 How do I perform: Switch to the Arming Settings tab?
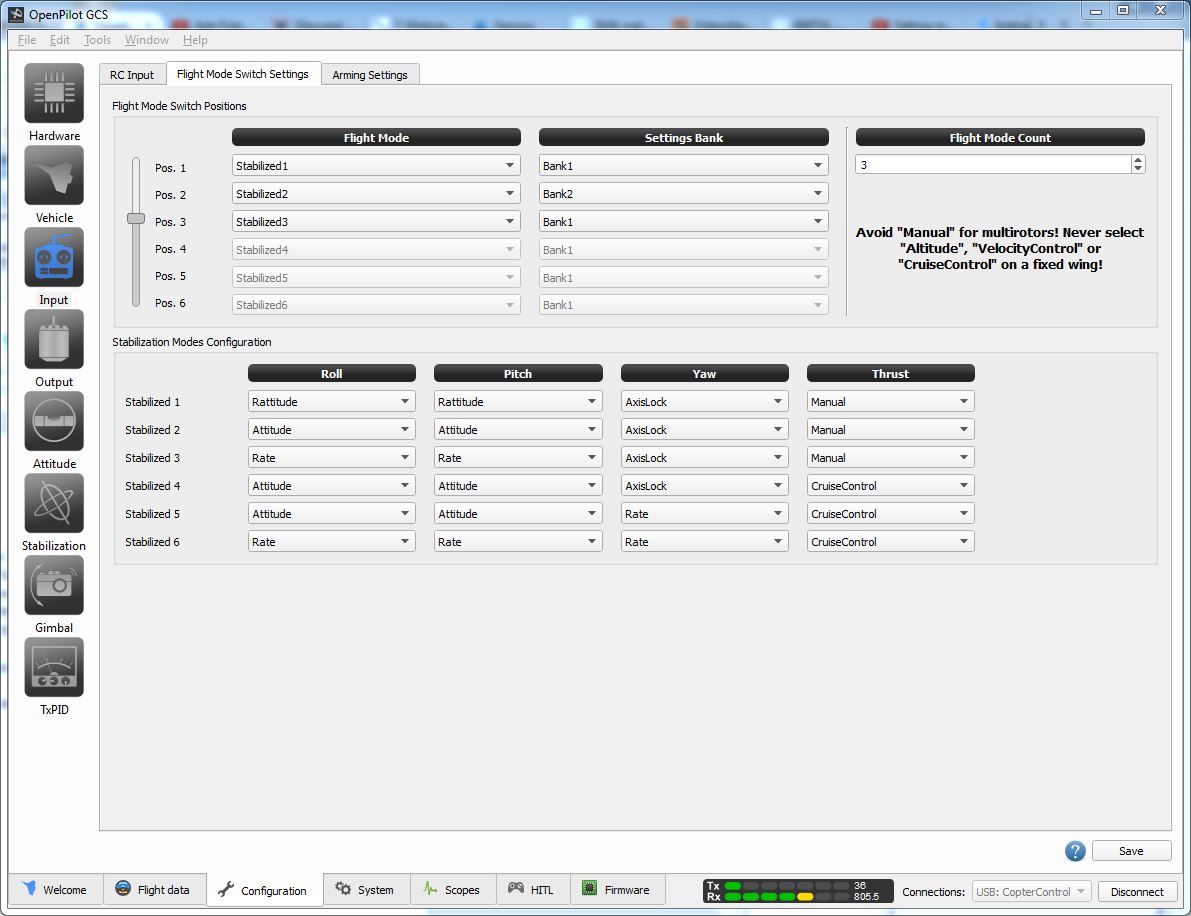click(x=370, y=75)
